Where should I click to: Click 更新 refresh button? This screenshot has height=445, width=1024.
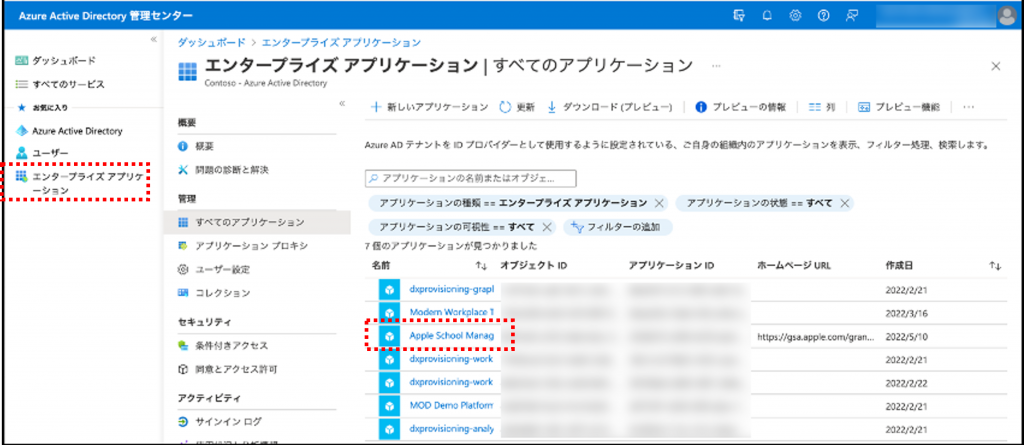click(517, 107)
